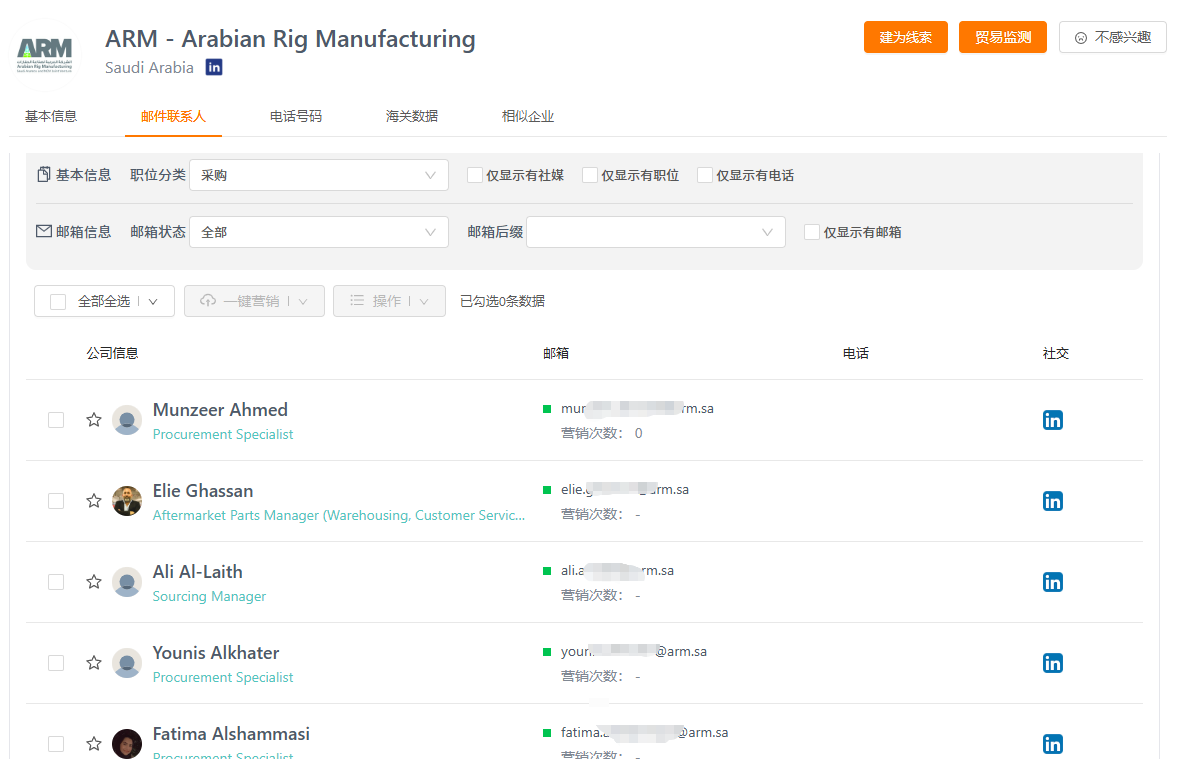Open the 邮箱后缀 dropdown
The width and height of the screenshot is (1181, 759).
click(x=656, y=232)
